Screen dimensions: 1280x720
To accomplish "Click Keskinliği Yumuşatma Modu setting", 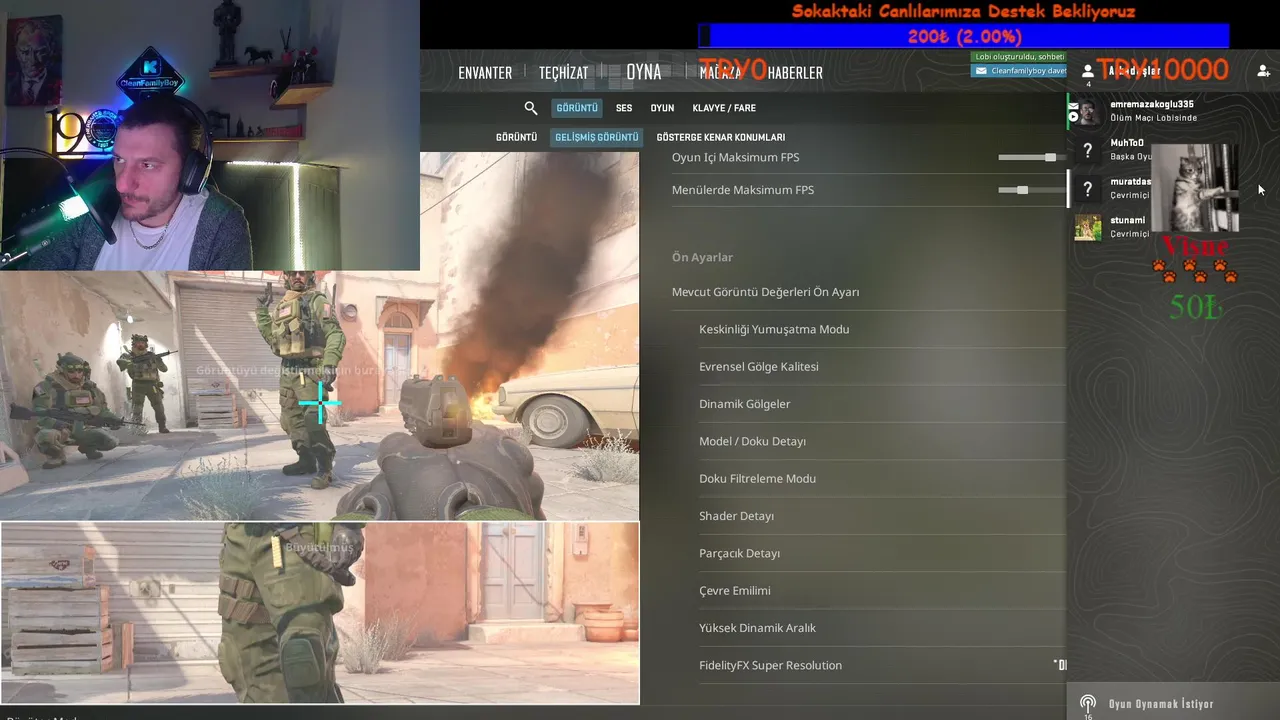I will tap(882, 329).
